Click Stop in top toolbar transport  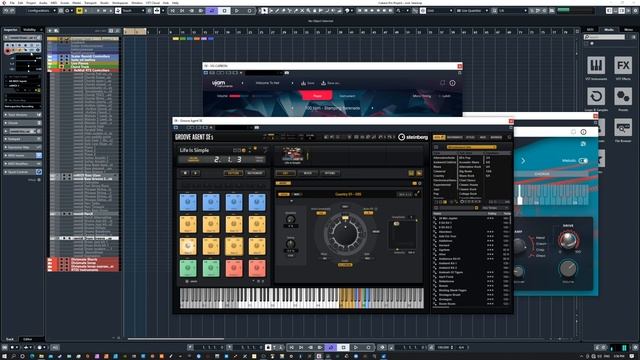click(224, 11)
